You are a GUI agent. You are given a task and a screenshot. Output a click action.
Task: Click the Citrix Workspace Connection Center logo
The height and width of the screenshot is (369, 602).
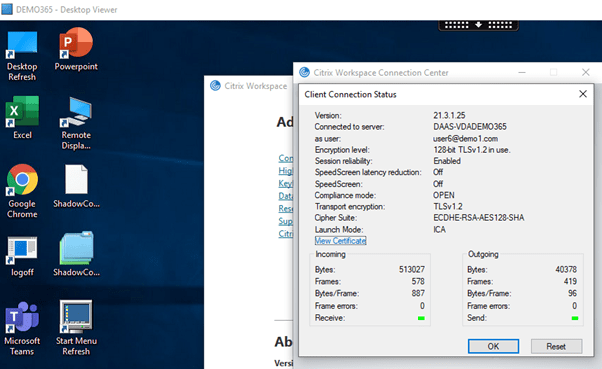pyautogui.click(x=304, y=72)
